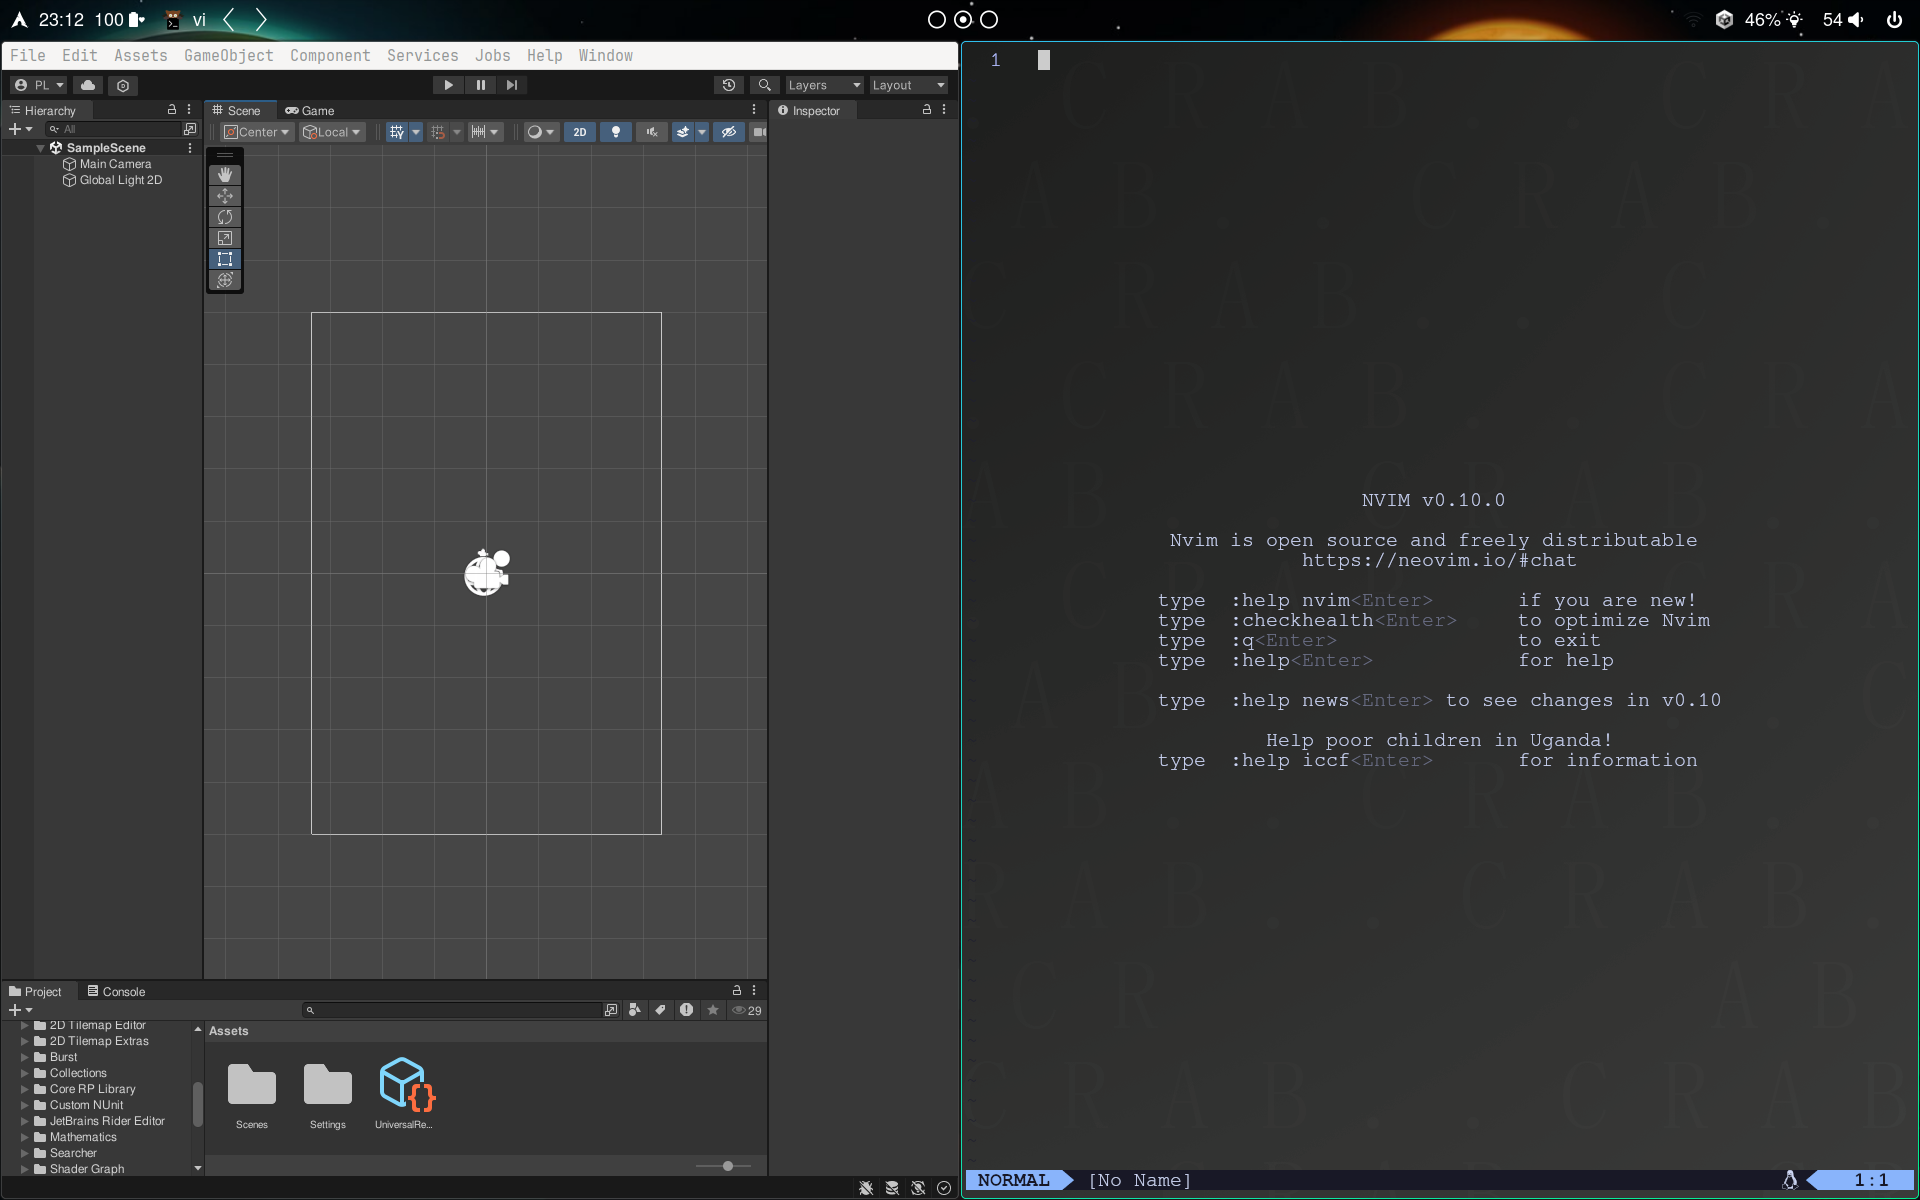
Task: Toggle scene lighting in the Scene toolbar
Action: [x=615, y=132]
